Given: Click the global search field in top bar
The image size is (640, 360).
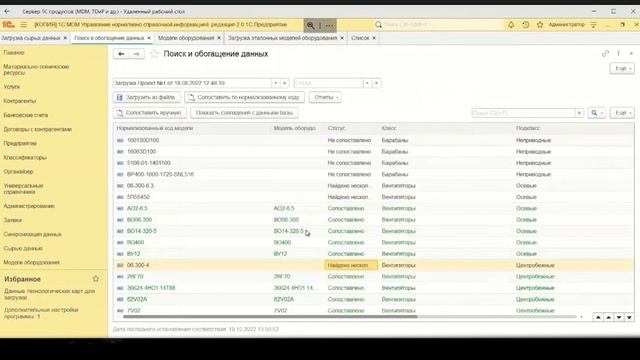Looking at the screenshot, I should (x=439, y=25).
